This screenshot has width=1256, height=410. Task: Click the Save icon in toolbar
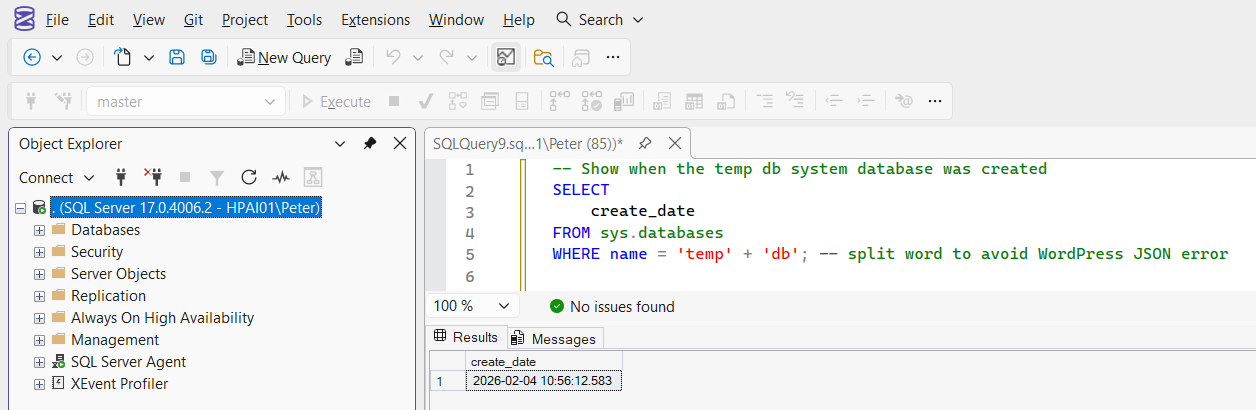(177, 57)
